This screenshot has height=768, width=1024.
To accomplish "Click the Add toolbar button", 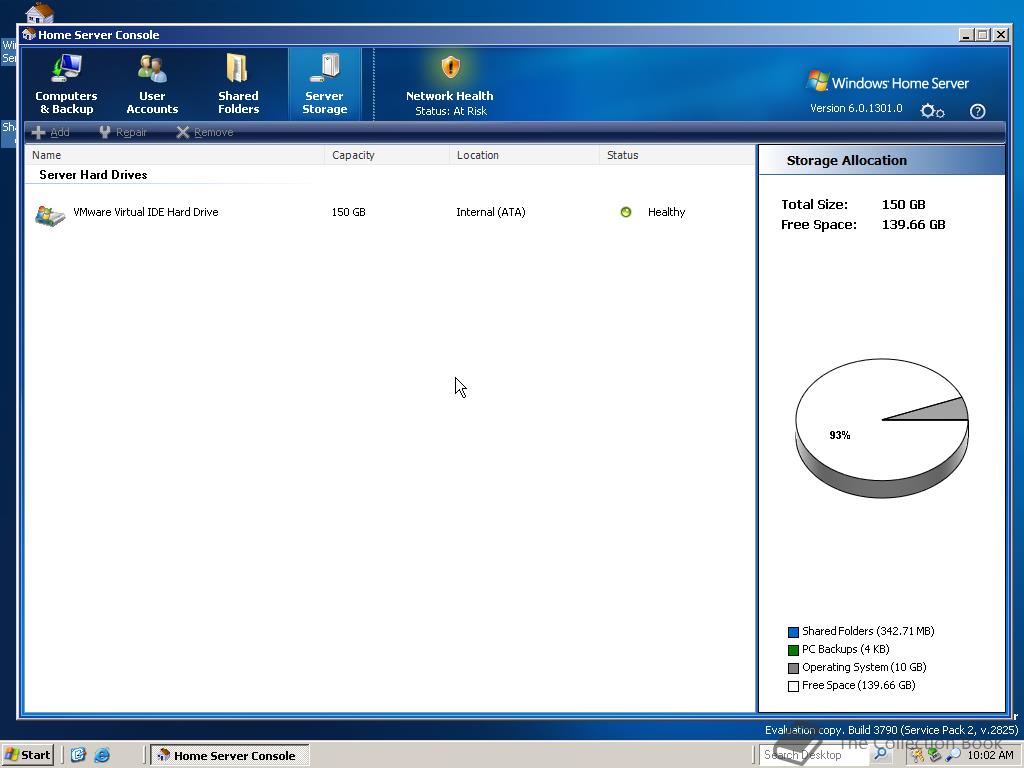I will (50, 132).
